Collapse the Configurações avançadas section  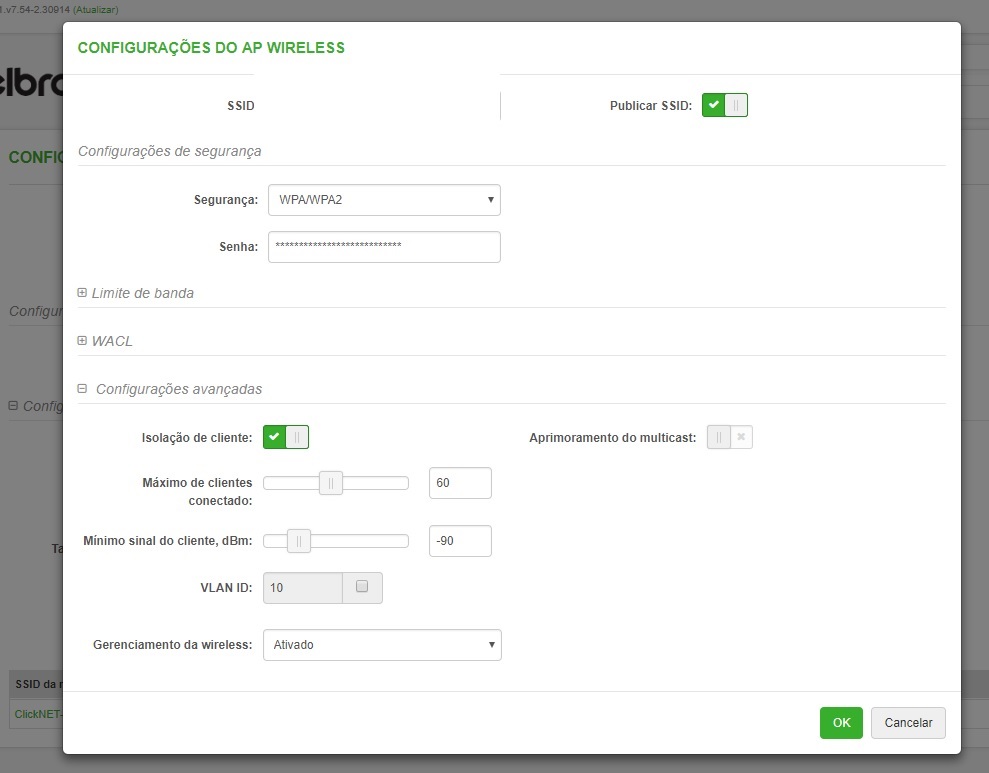coord(83,389)
